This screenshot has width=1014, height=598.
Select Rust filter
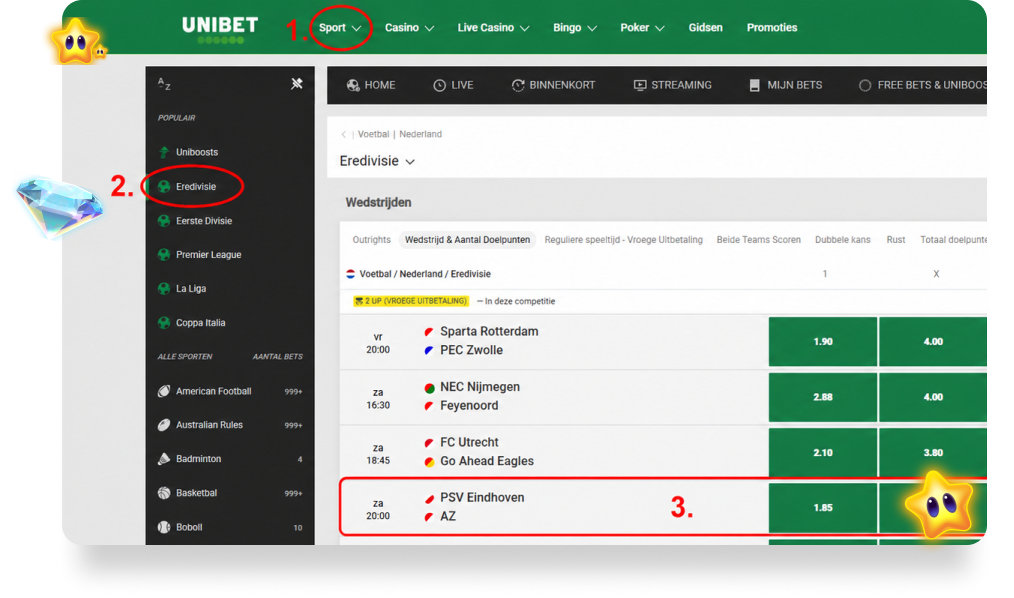click(x=896, y=240)
